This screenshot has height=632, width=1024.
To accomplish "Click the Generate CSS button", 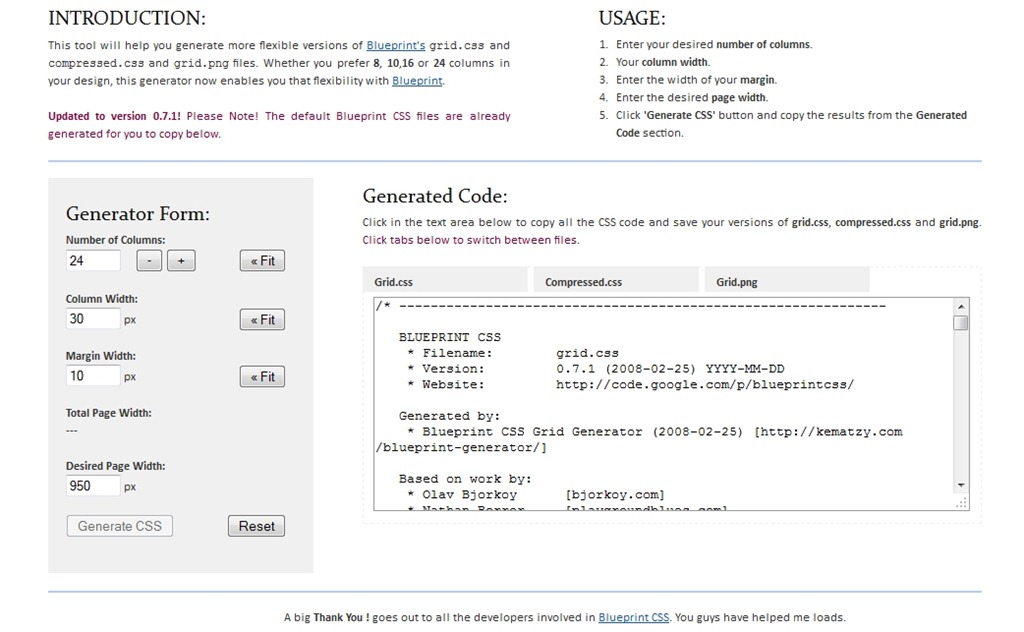I will [120, 526].
